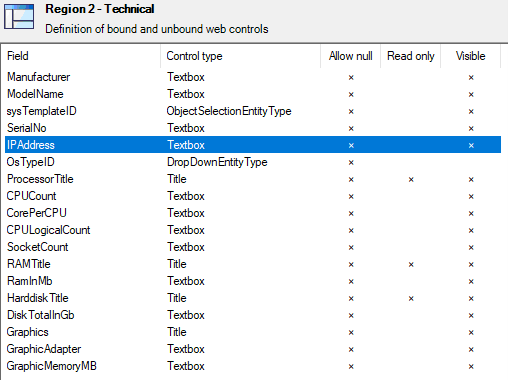The image size is (508, 380).
Task: Click the Allow null column header
Action: coord(351,56)
